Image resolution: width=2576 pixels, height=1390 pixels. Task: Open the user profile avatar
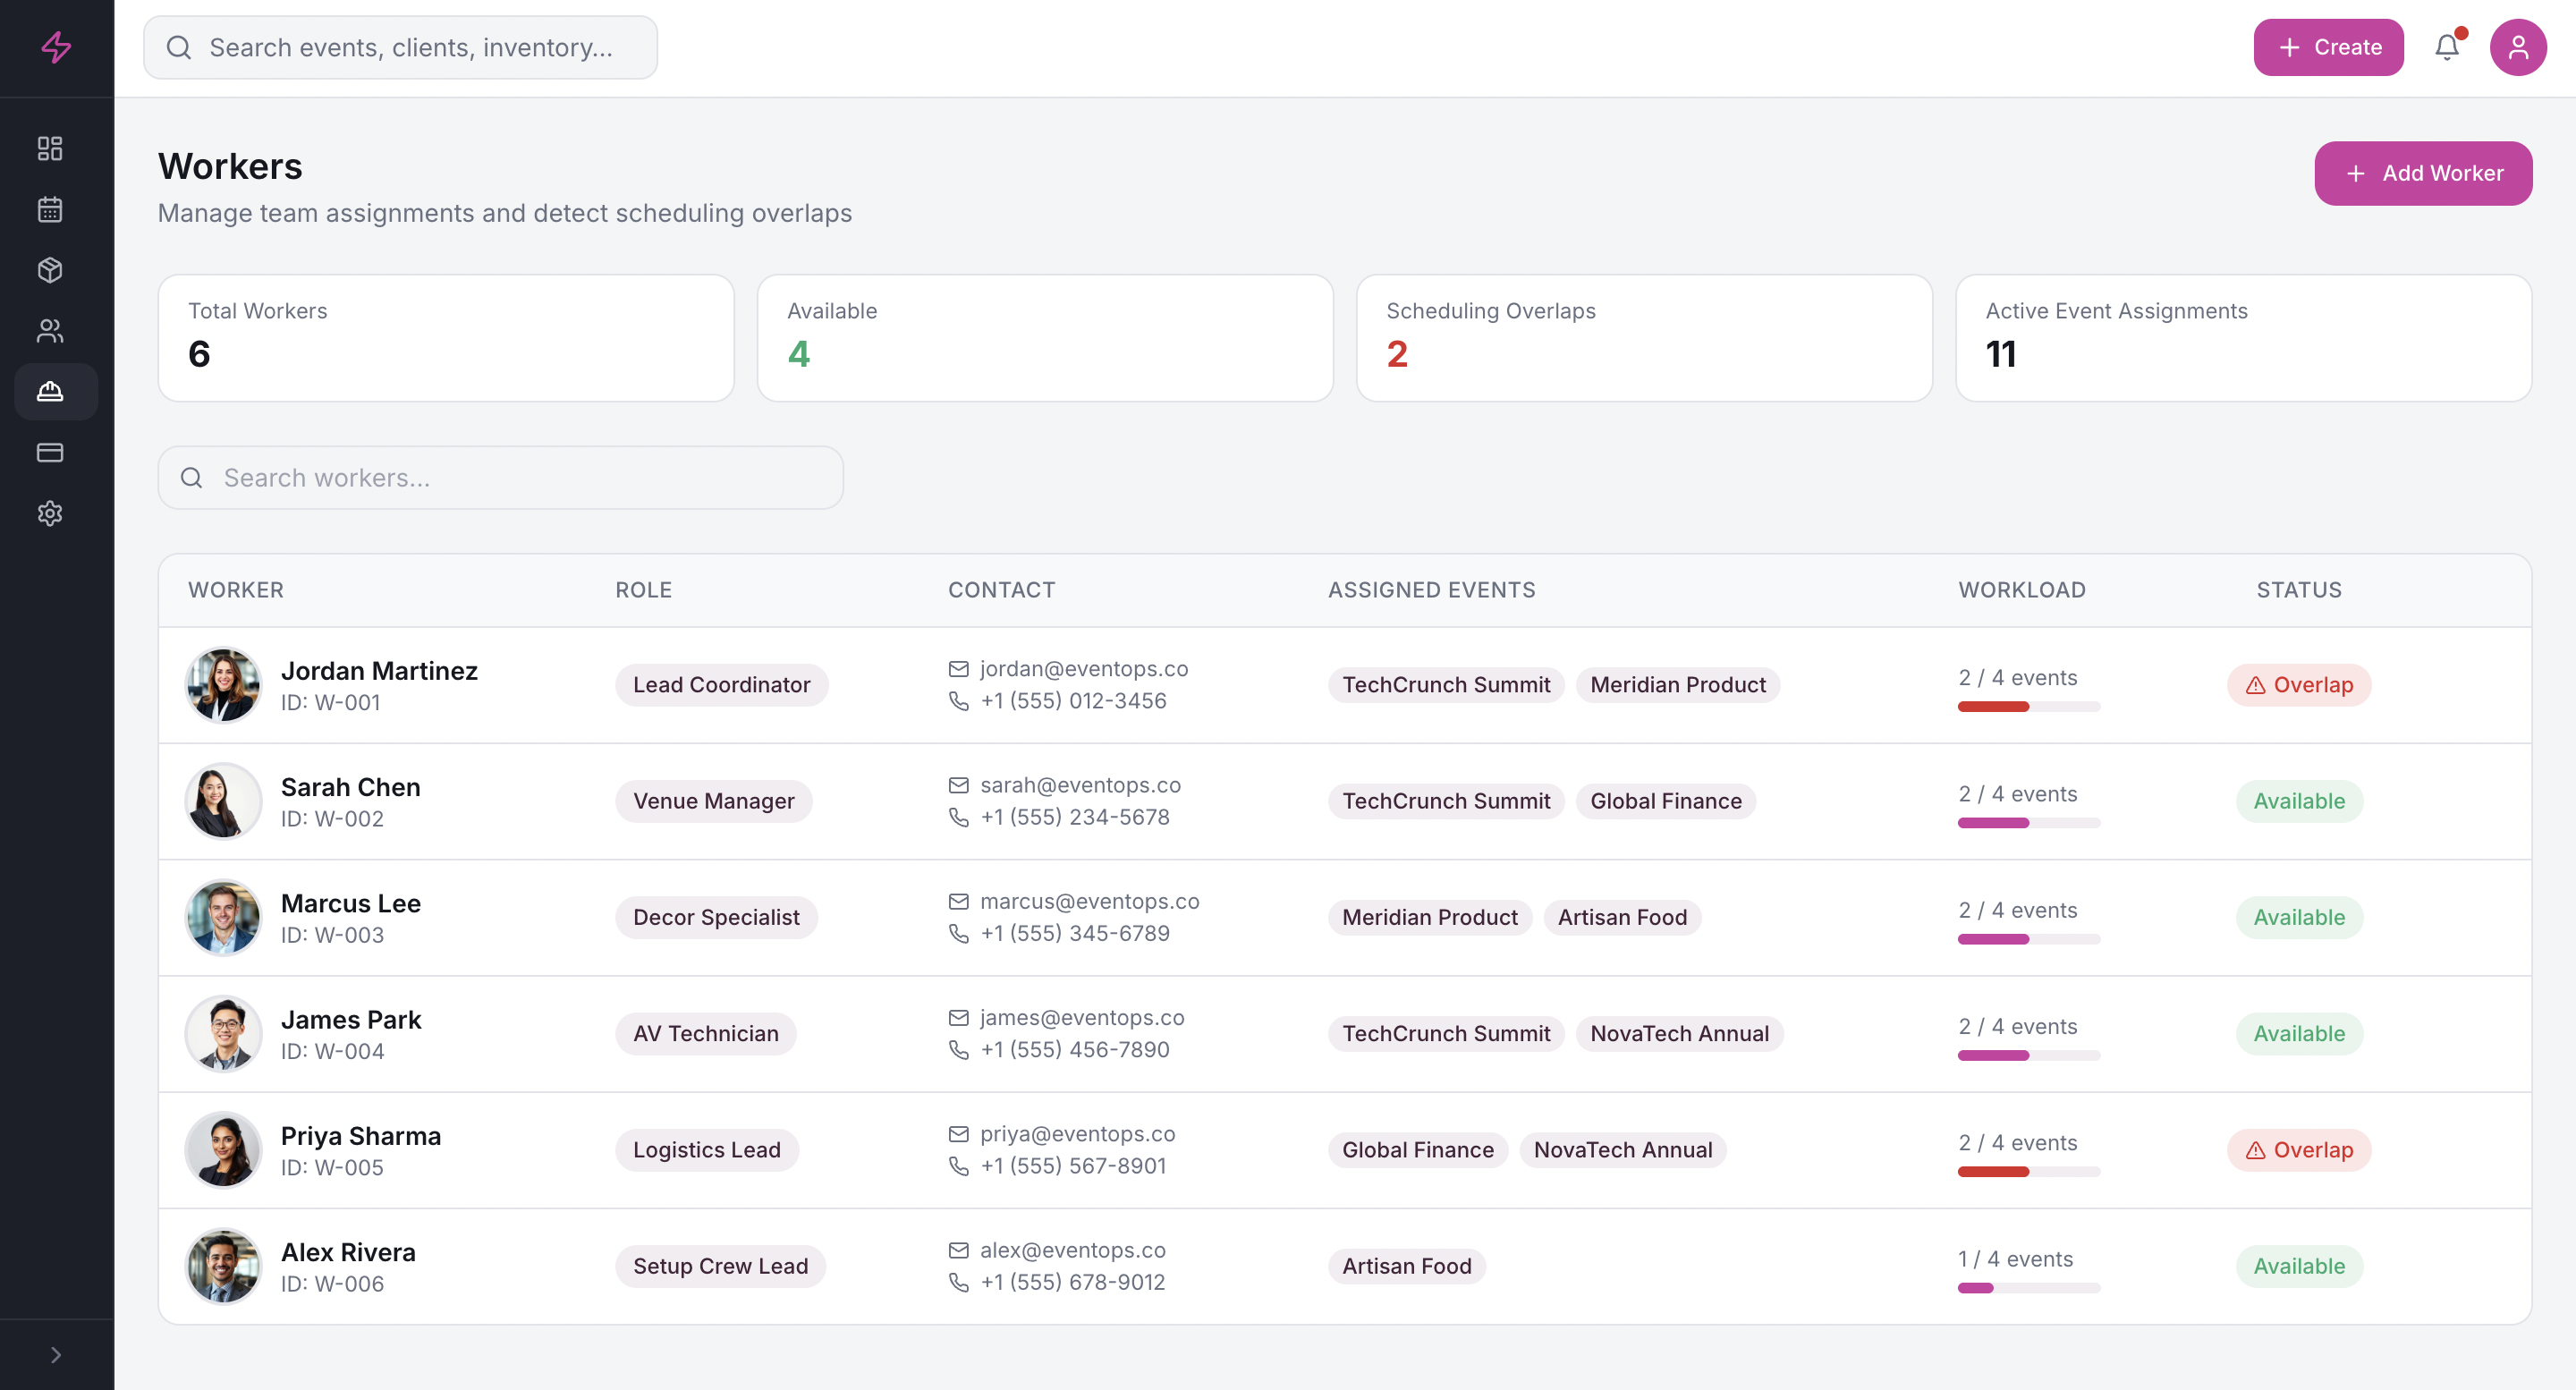2519,47
